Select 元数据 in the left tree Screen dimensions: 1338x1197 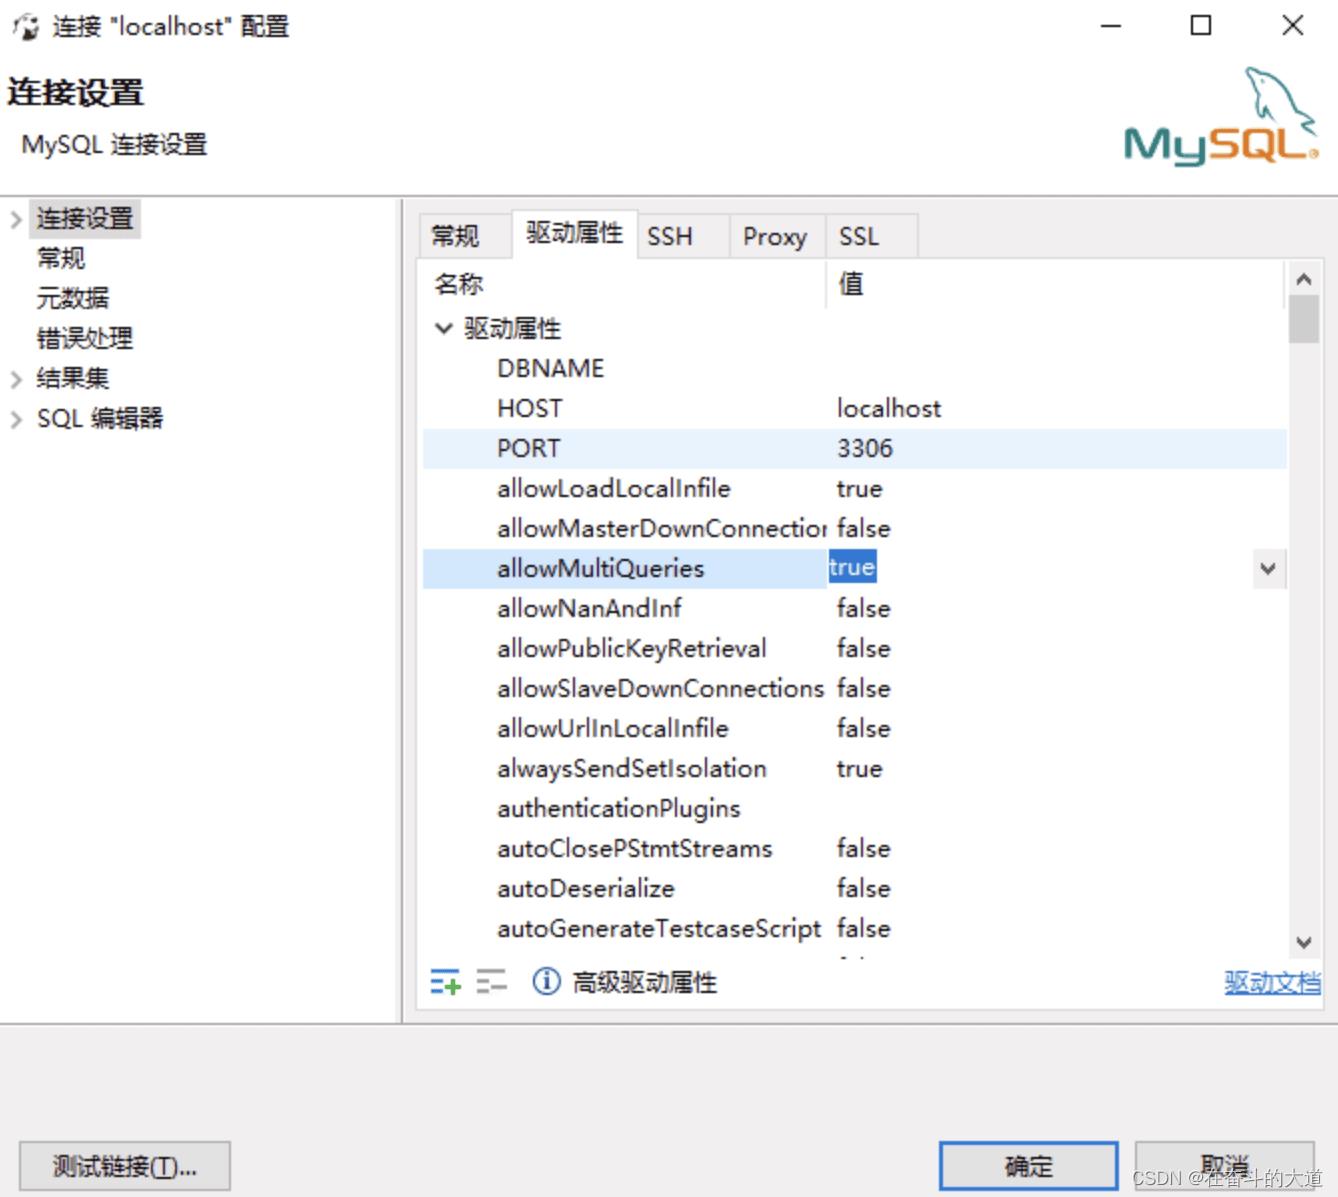pos(73,298)
